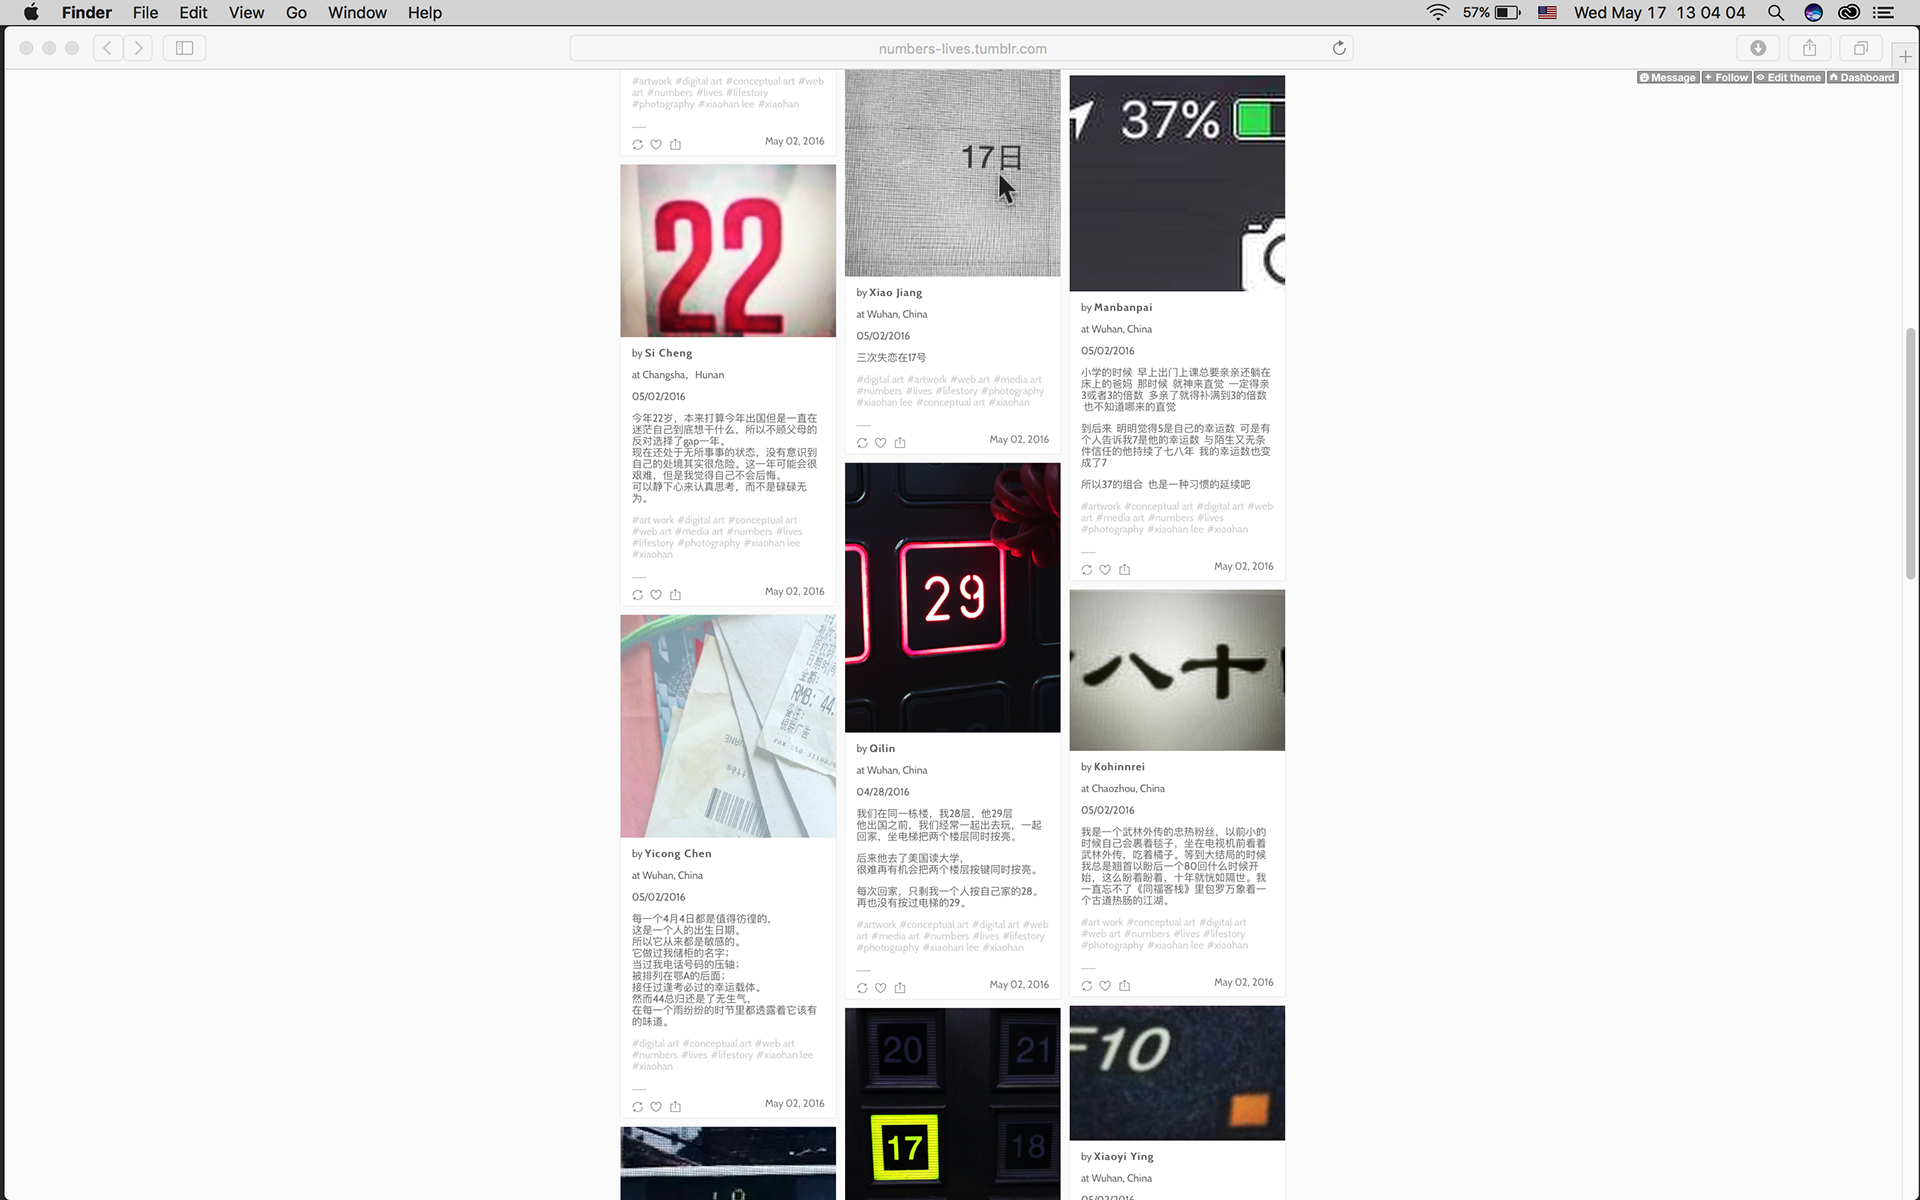The height and width of the screenshot is (1200, 1920).
Task: Click the Safari share button in toolbar
Action: (1809, 48)
